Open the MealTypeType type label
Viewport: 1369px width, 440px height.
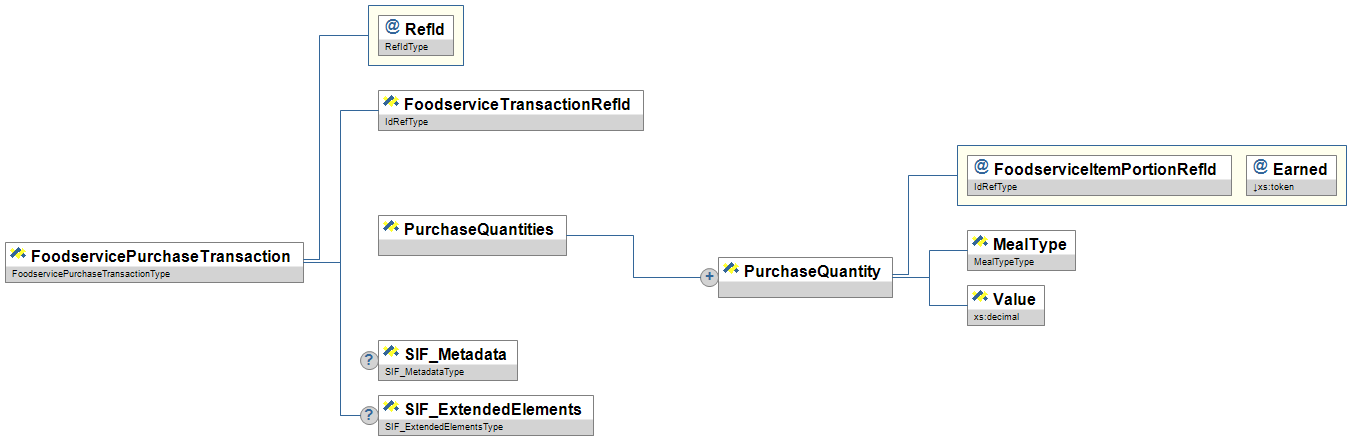[x=1003, y=262]
